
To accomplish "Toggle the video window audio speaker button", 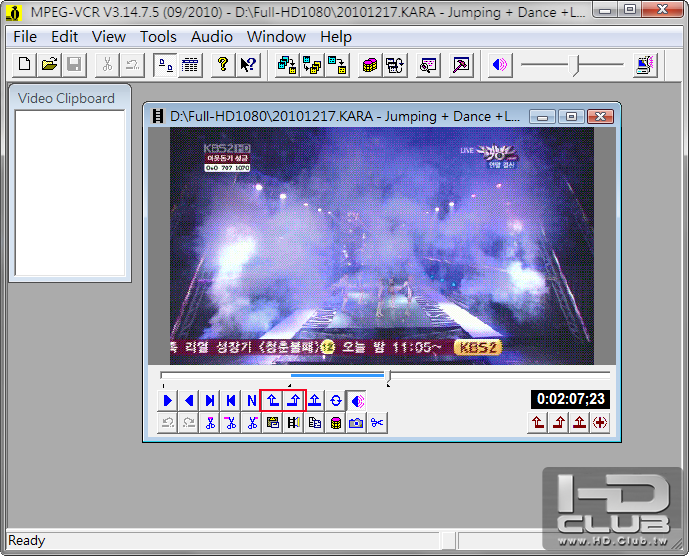I will pos(357,400).
